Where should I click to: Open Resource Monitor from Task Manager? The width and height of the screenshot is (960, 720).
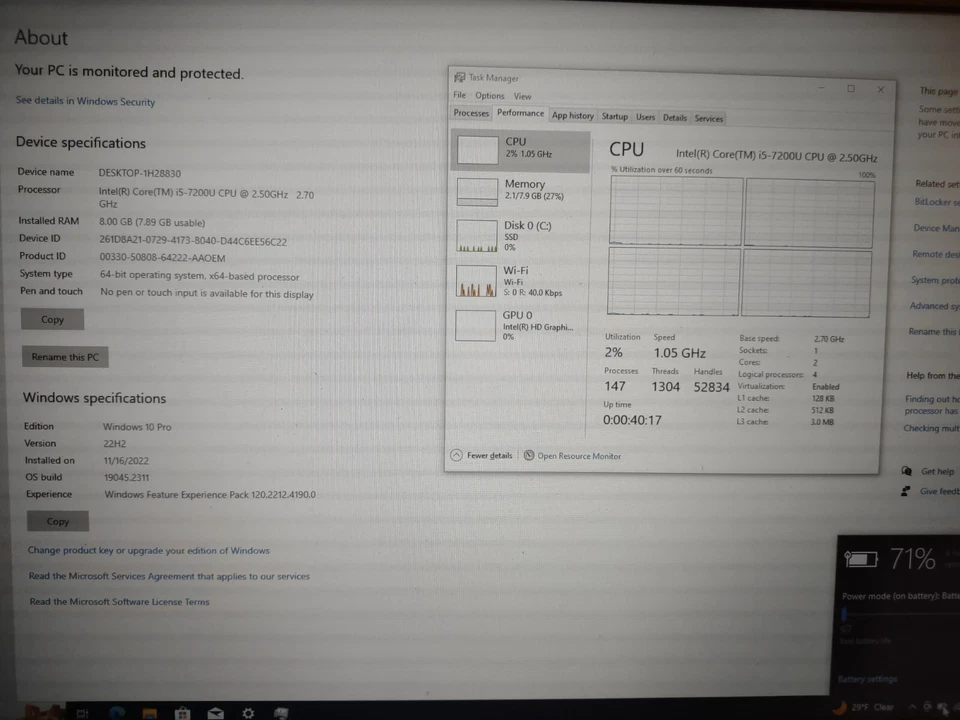pos(579,455)
